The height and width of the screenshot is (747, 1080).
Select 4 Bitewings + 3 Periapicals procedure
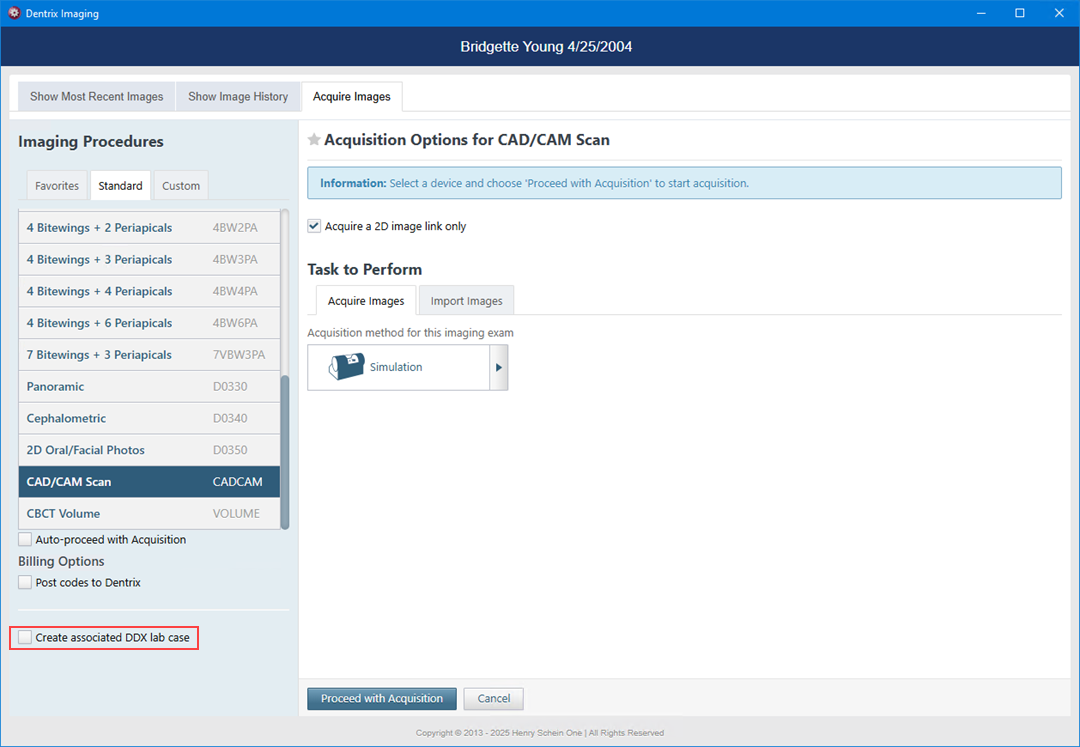(x=149, y=260)
